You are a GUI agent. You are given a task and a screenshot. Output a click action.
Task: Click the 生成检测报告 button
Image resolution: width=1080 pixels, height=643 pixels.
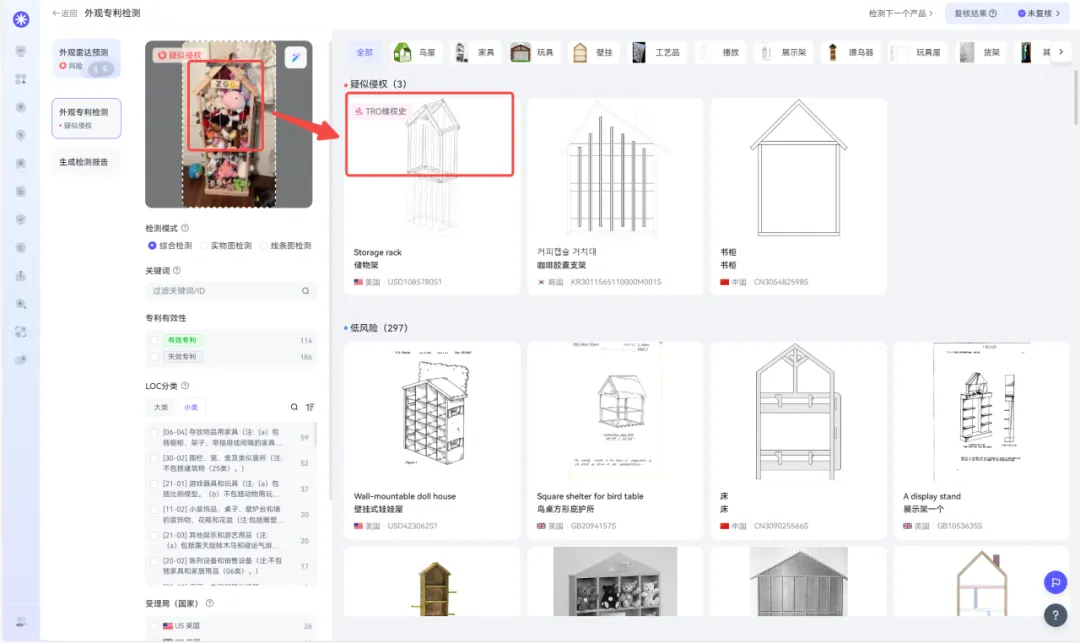pyautogui.click(x=86, y=162)
